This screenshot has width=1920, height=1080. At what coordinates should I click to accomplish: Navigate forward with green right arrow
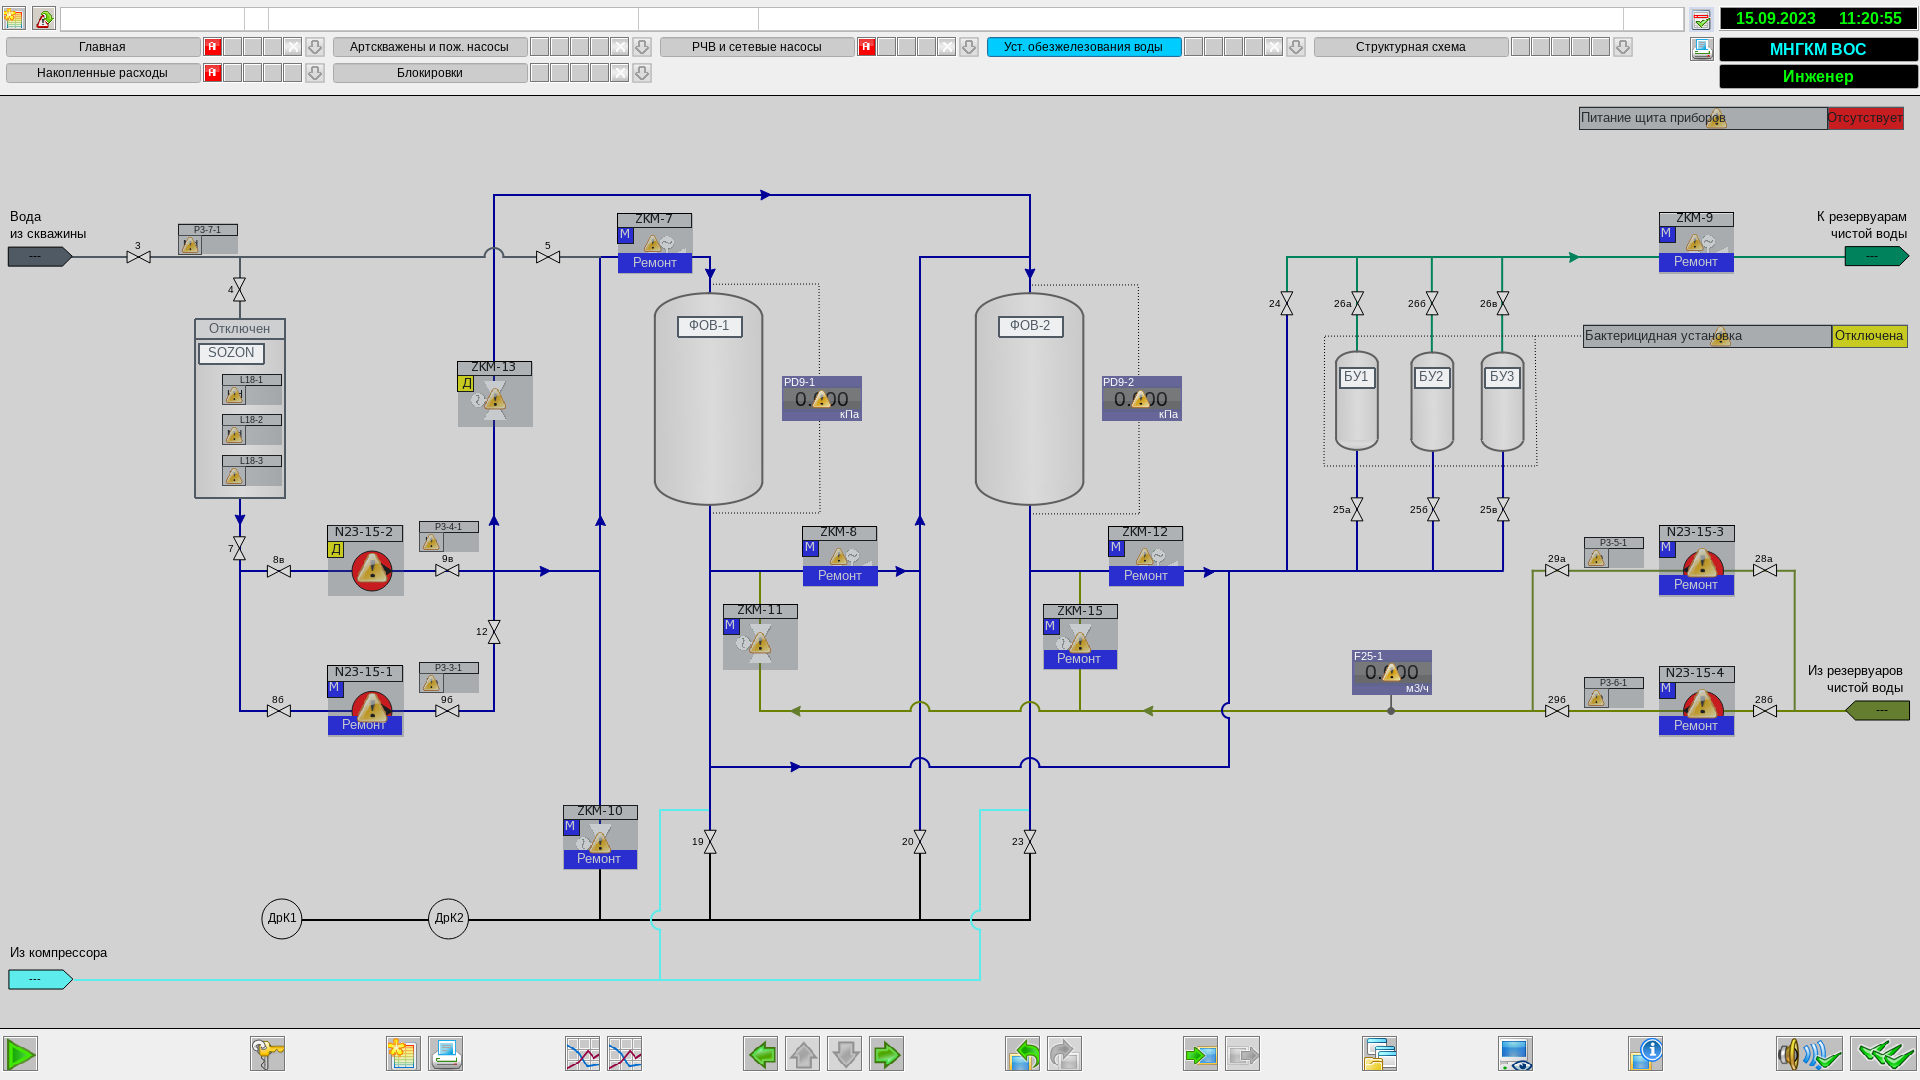886,1054
